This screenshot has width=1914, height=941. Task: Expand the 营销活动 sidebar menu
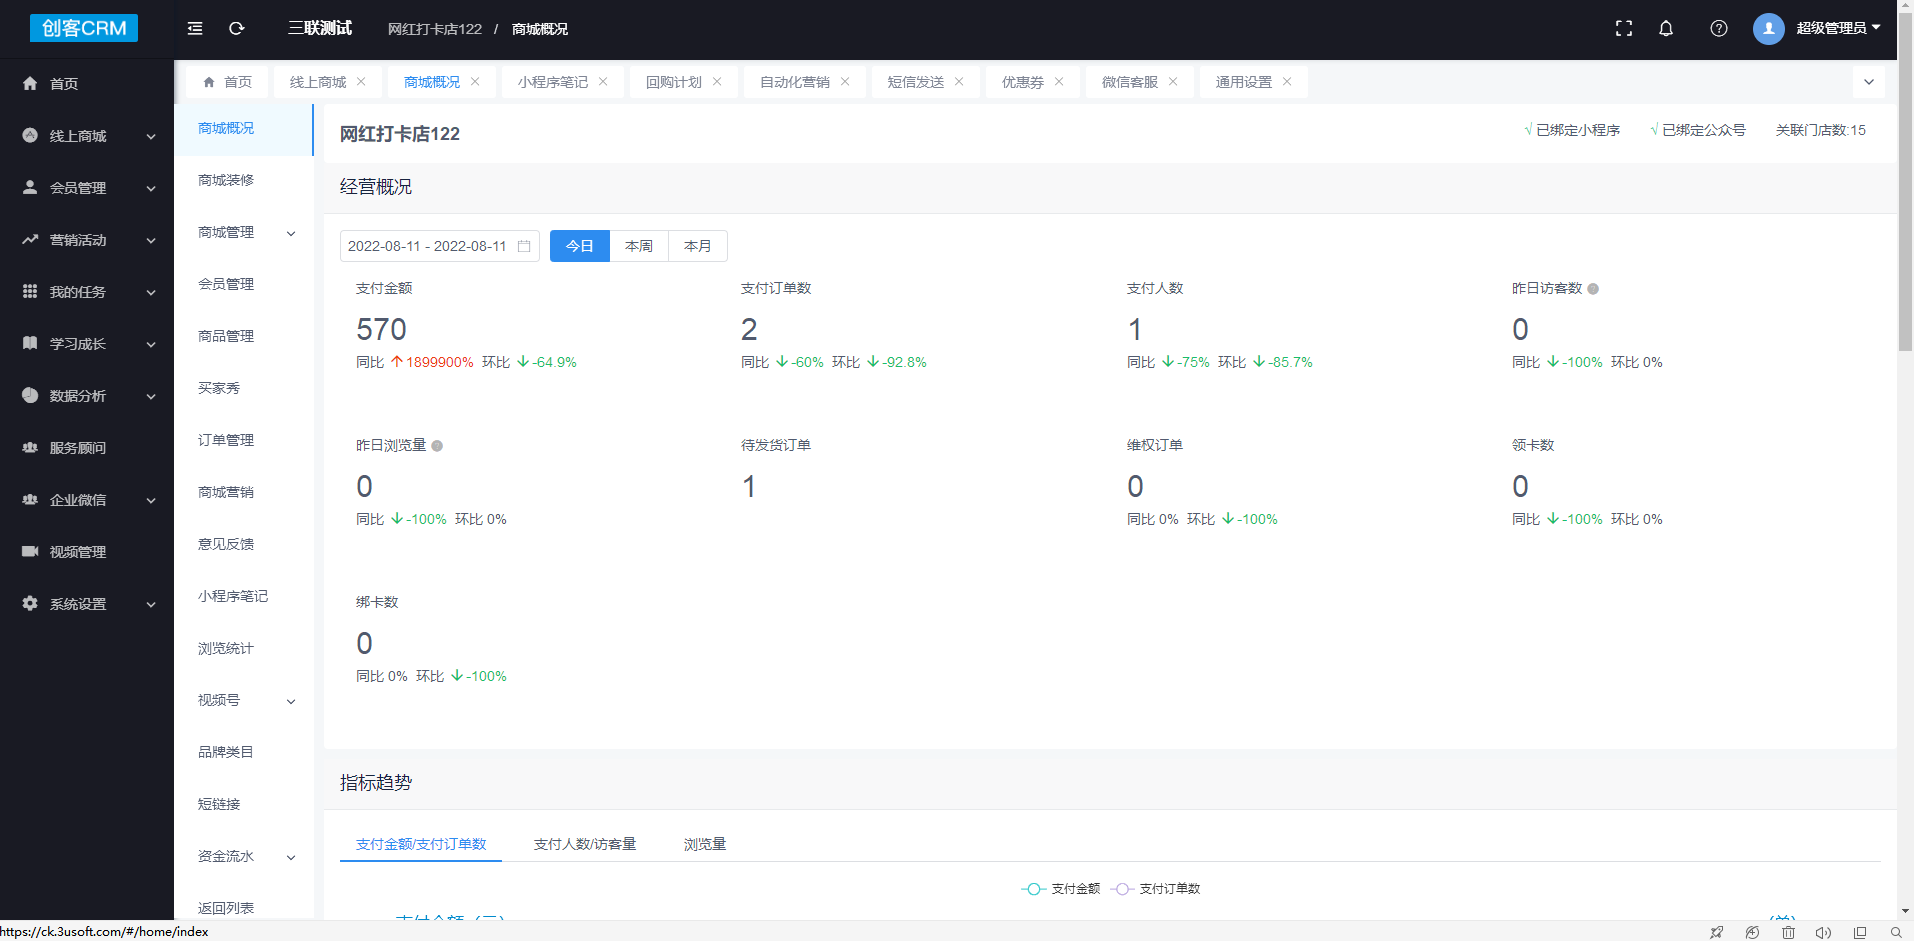coord(151,240)
